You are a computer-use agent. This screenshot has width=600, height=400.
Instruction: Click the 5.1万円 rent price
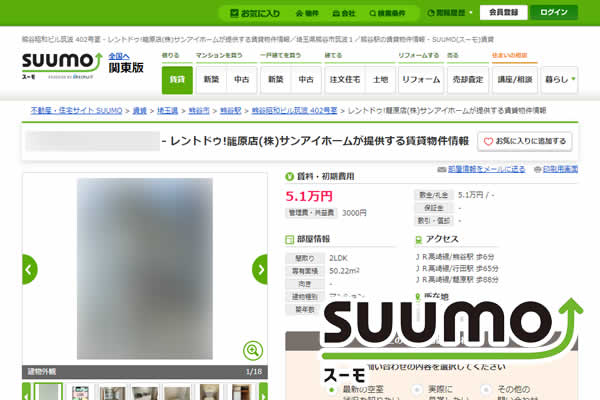click(309, 196)
